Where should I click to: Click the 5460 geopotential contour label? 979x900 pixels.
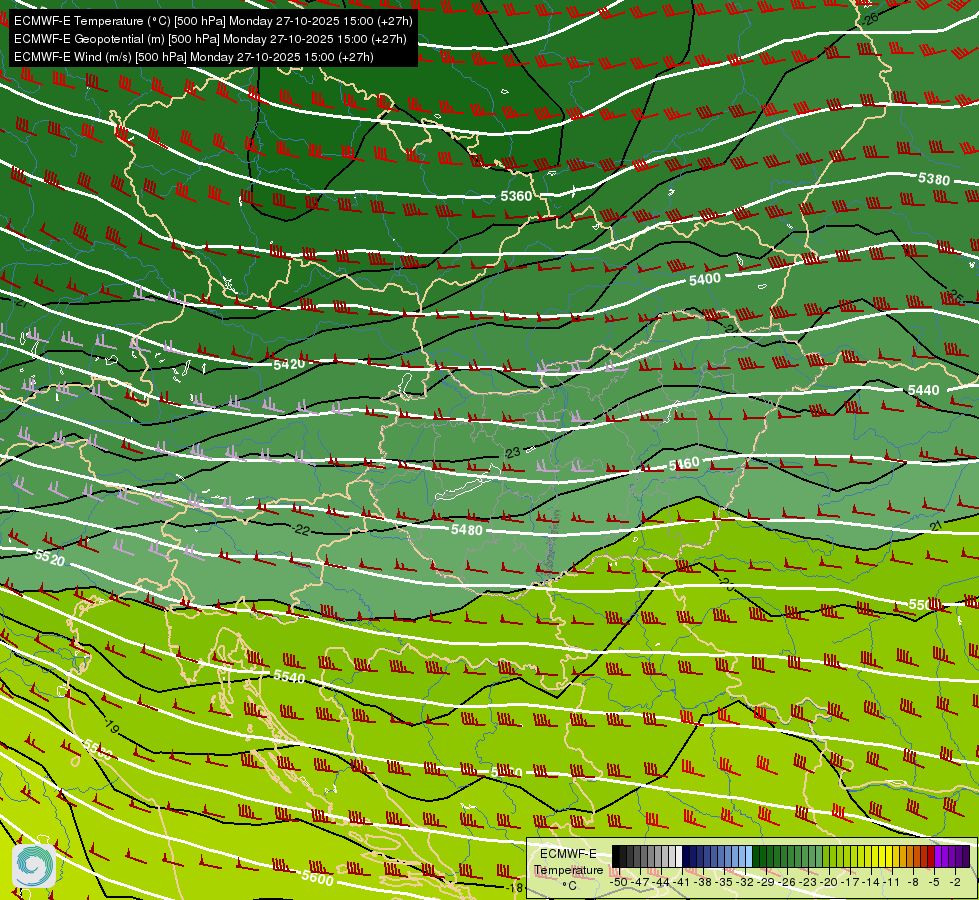(x=684, y=464)
